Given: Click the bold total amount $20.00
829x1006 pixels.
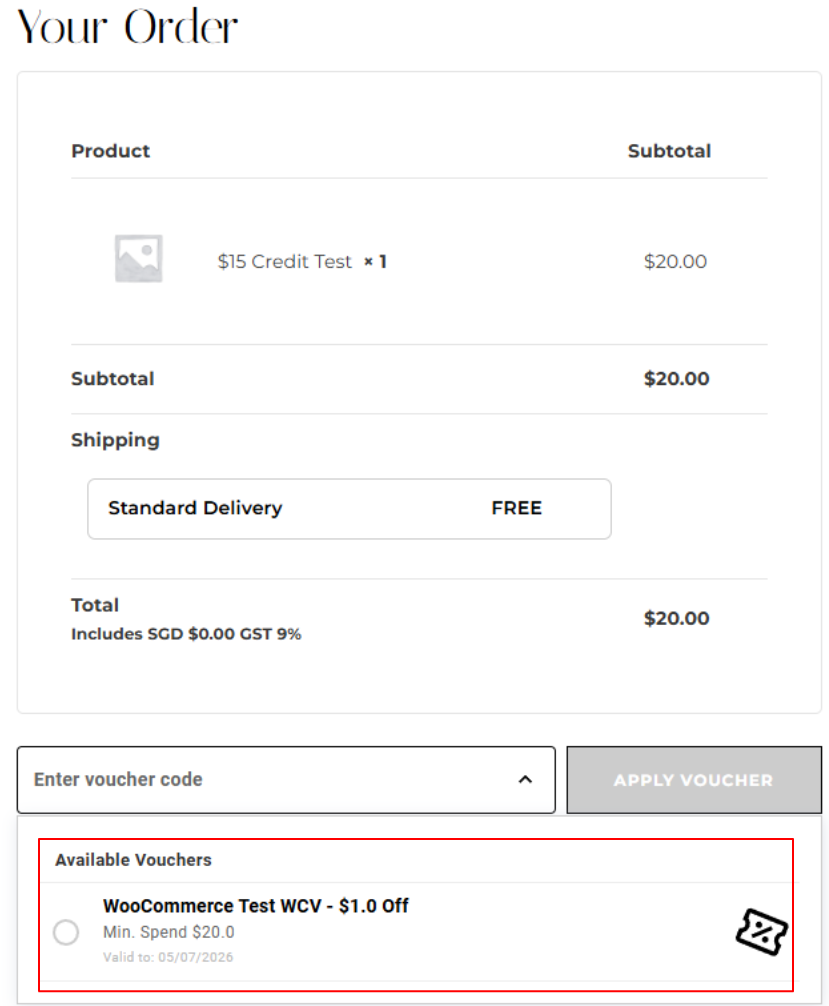Looking at the screenshot, I should click(676, 618).
